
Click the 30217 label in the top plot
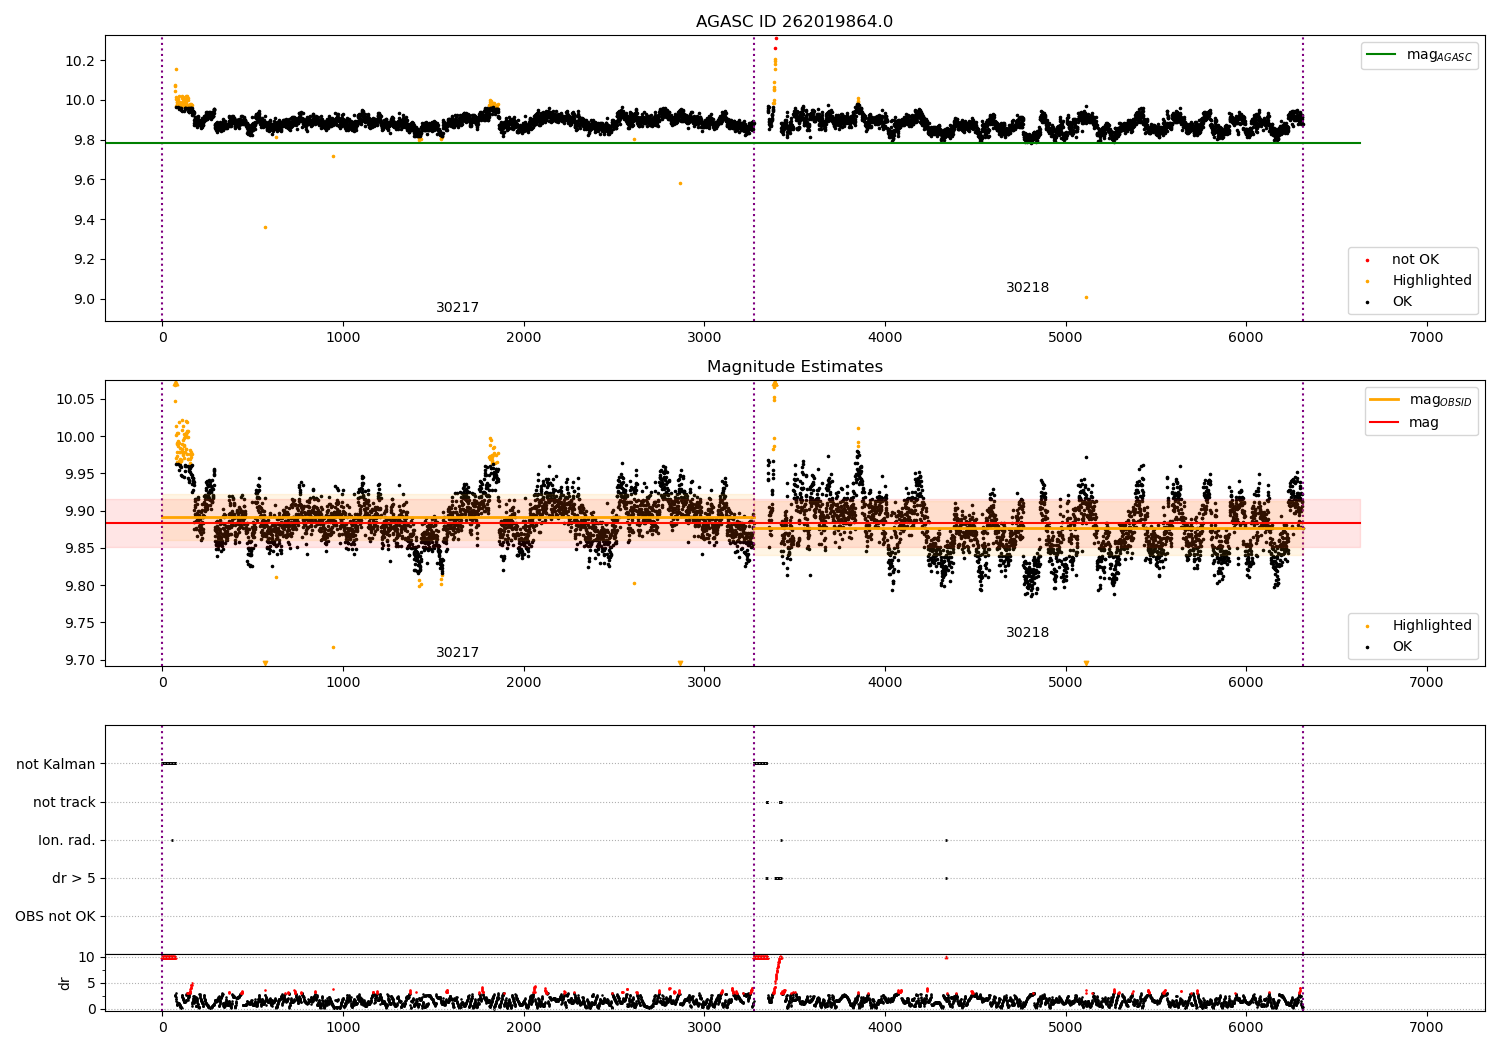(457, 308)
